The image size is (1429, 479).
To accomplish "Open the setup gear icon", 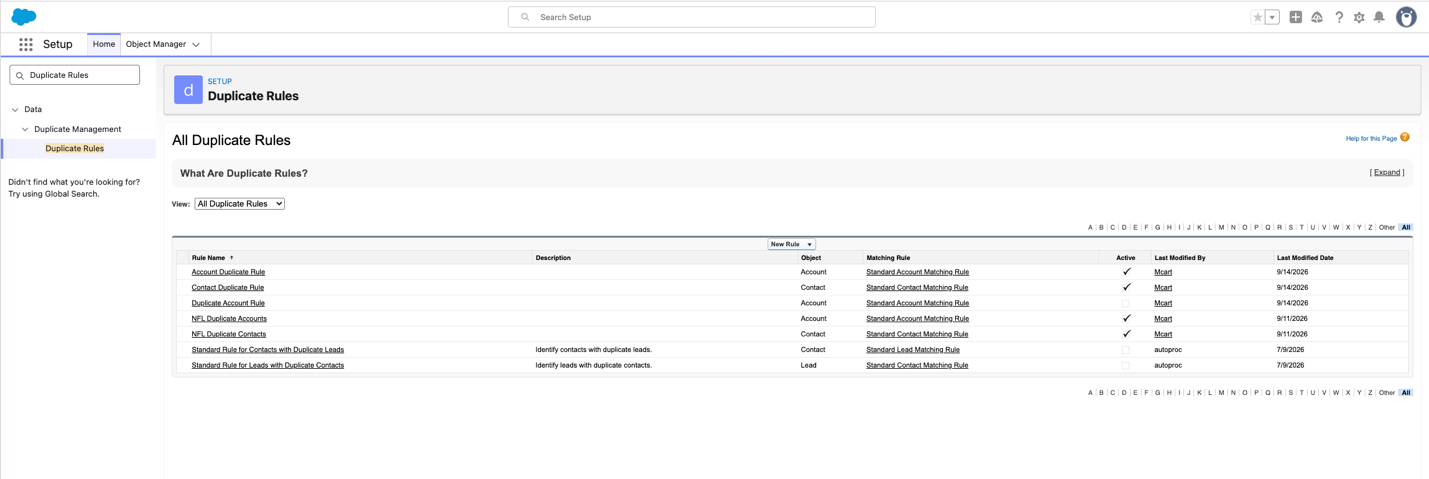I will coord(1359,17).
